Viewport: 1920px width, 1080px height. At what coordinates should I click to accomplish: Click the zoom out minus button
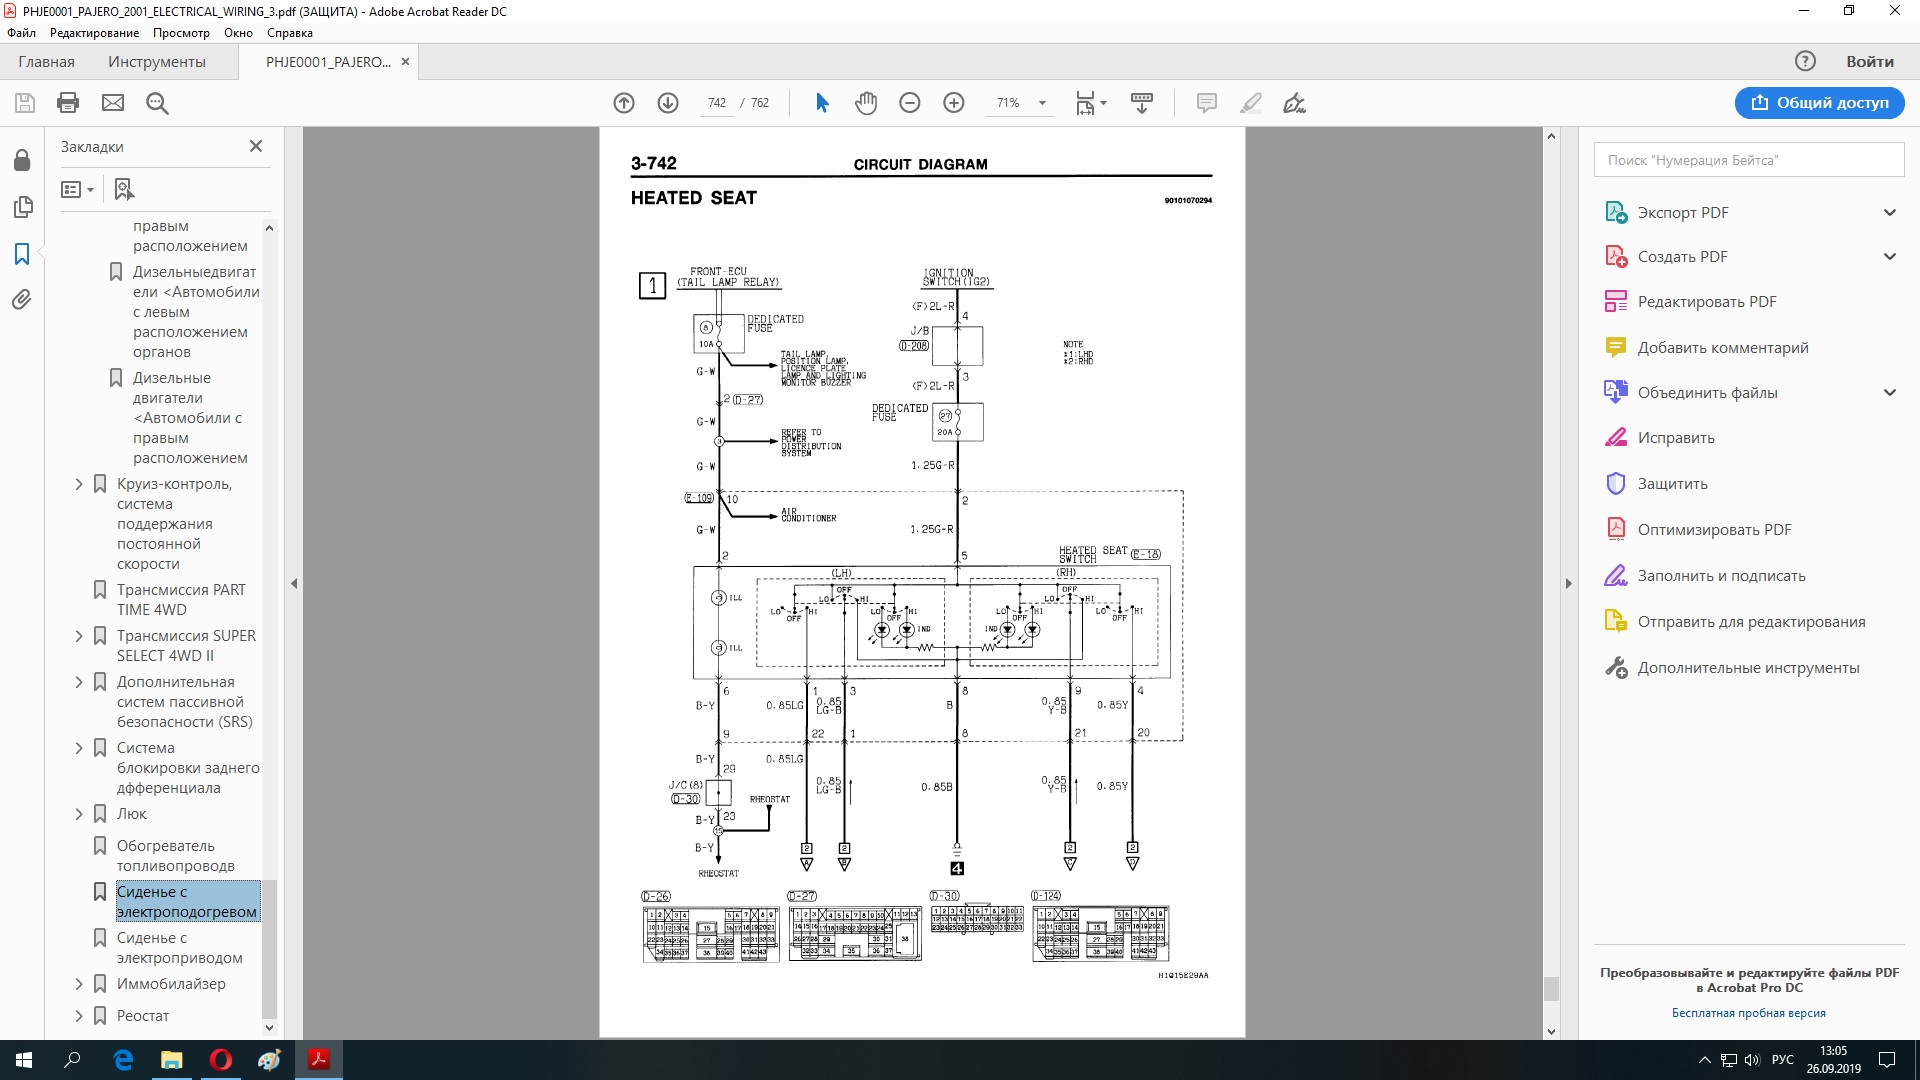click(x=909, y=103)
